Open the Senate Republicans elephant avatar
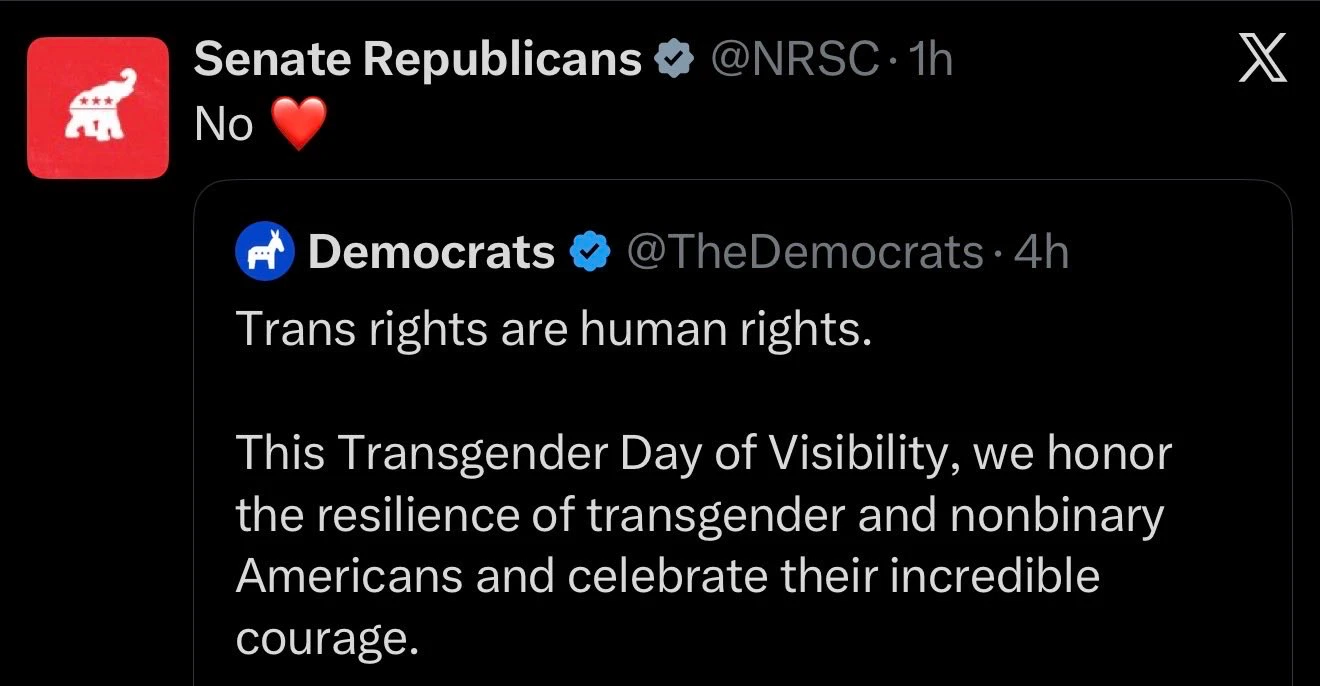1320x686 pixels. (98, 108)
